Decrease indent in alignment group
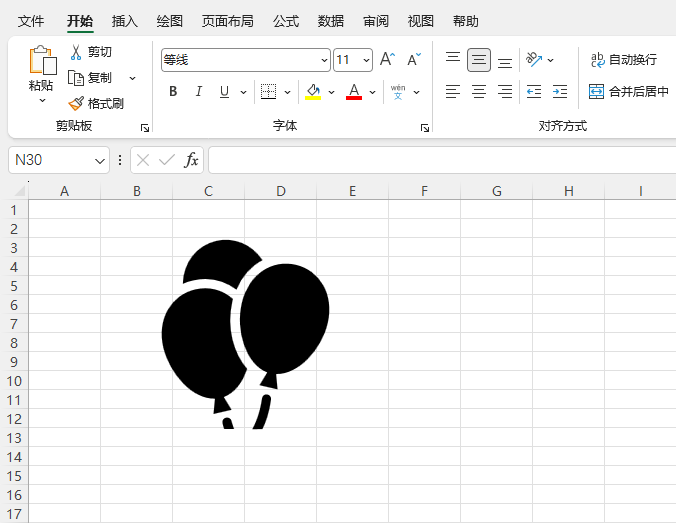 (x=534, y=91)
